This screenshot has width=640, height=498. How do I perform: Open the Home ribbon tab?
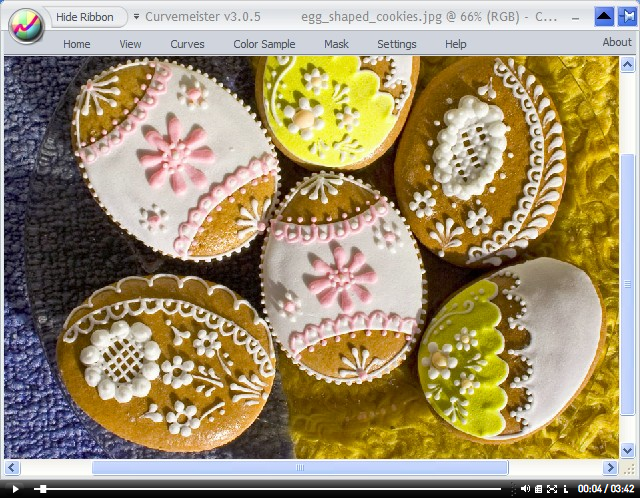point(77,44)
